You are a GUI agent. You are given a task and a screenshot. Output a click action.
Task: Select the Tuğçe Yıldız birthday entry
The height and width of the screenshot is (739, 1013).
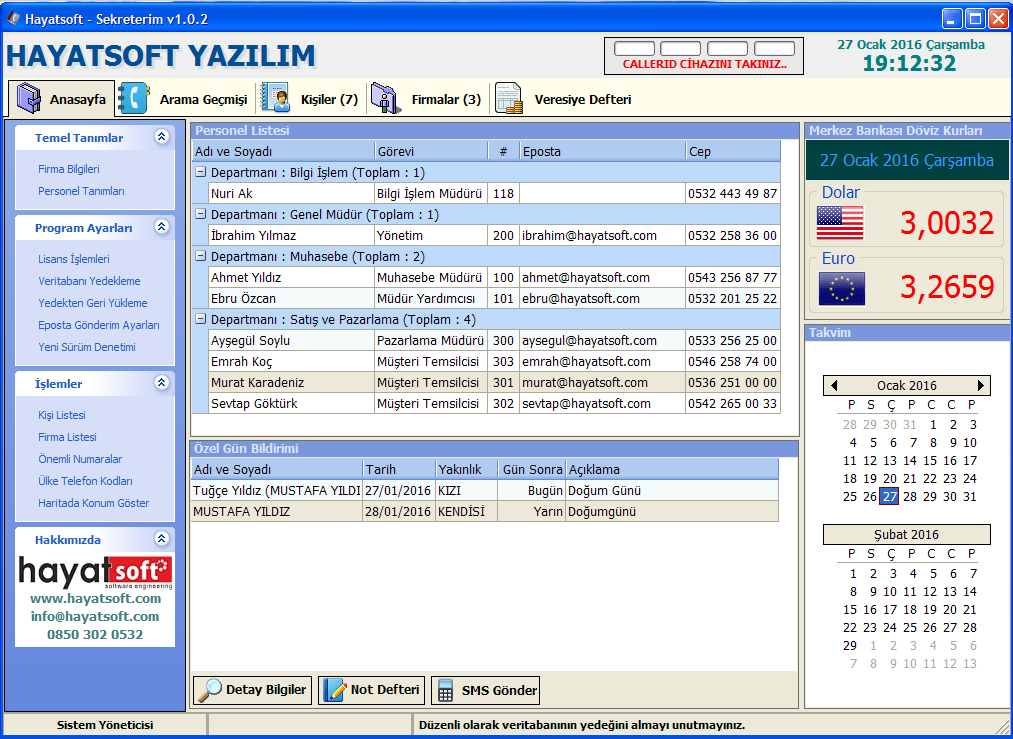(x=485, y=491)
